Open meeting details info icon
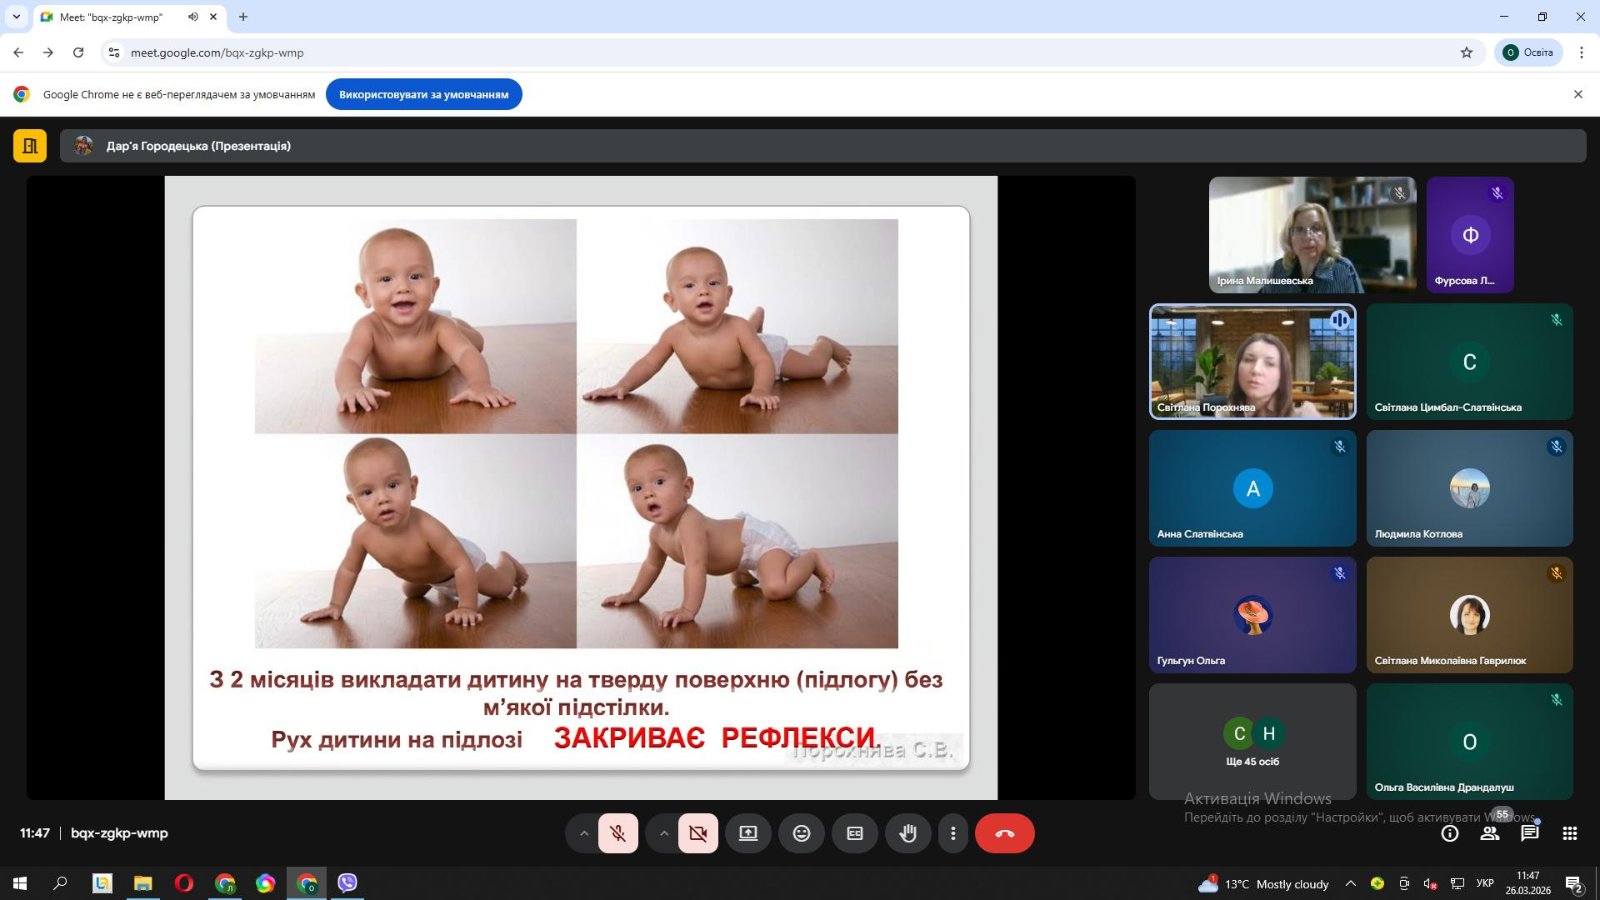This screenshot has width=1600, height=900. click(1450, 833)
